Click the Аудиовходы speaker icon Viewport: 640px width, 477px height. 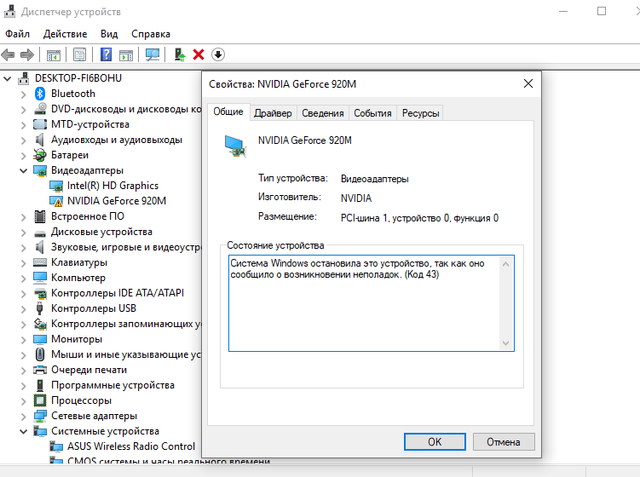40,140
